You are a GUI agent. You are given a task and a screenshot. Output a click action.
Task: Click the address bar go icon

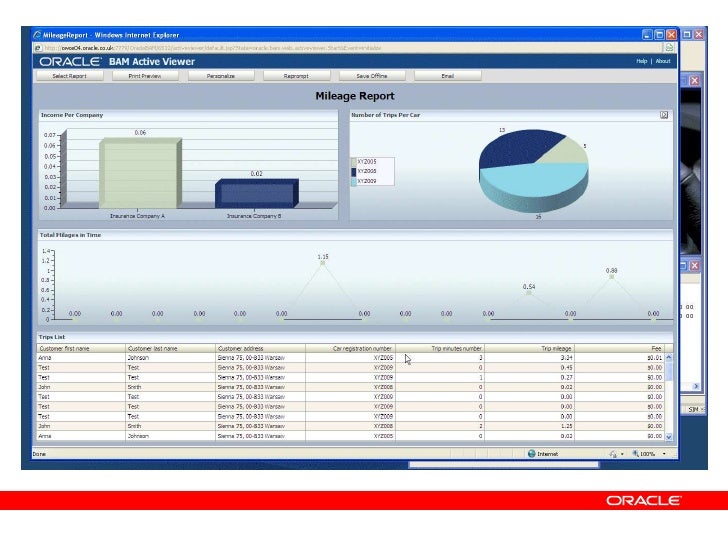click(x=669, y=48)
